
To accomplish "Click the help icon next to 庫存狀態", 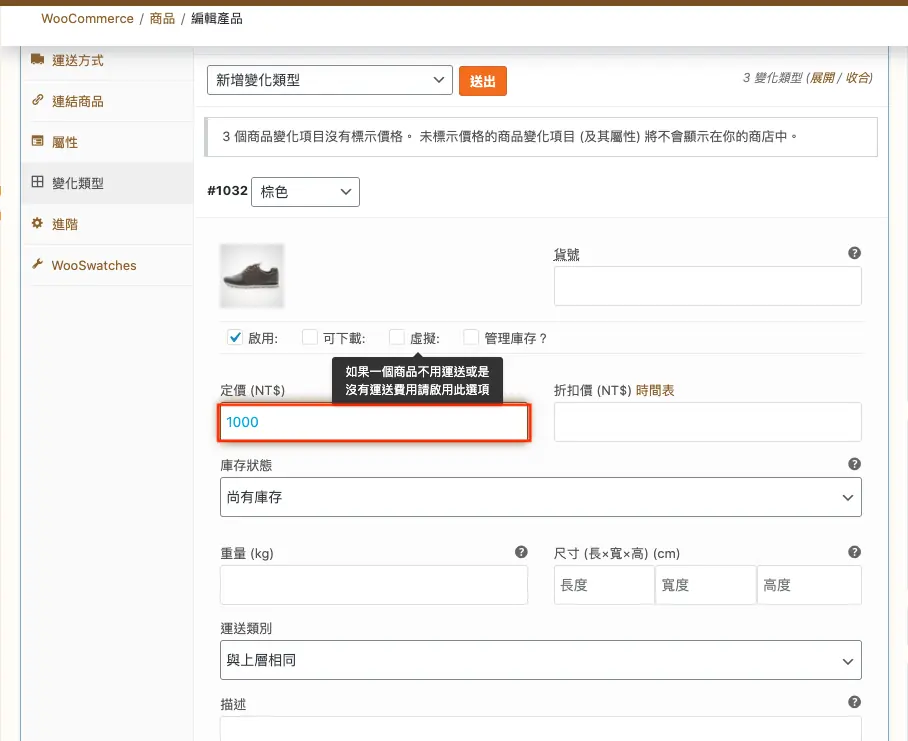I will 854,464.
